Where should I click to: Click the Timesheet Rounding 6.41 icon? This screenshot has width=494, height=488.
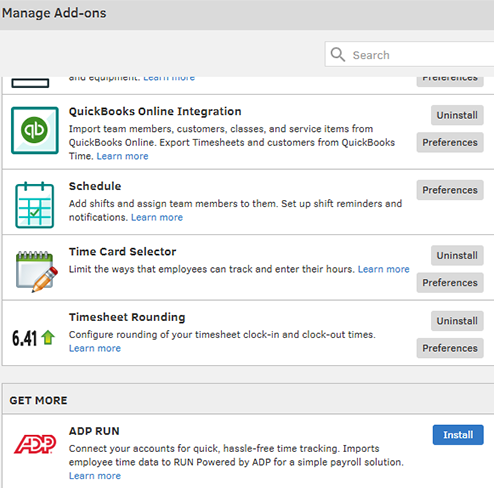click(33, 338)
